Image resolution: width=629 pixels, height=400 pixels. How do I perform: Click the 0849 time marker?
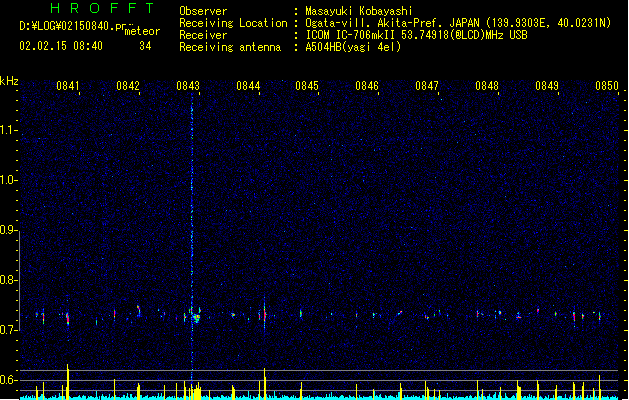point(547,86)
